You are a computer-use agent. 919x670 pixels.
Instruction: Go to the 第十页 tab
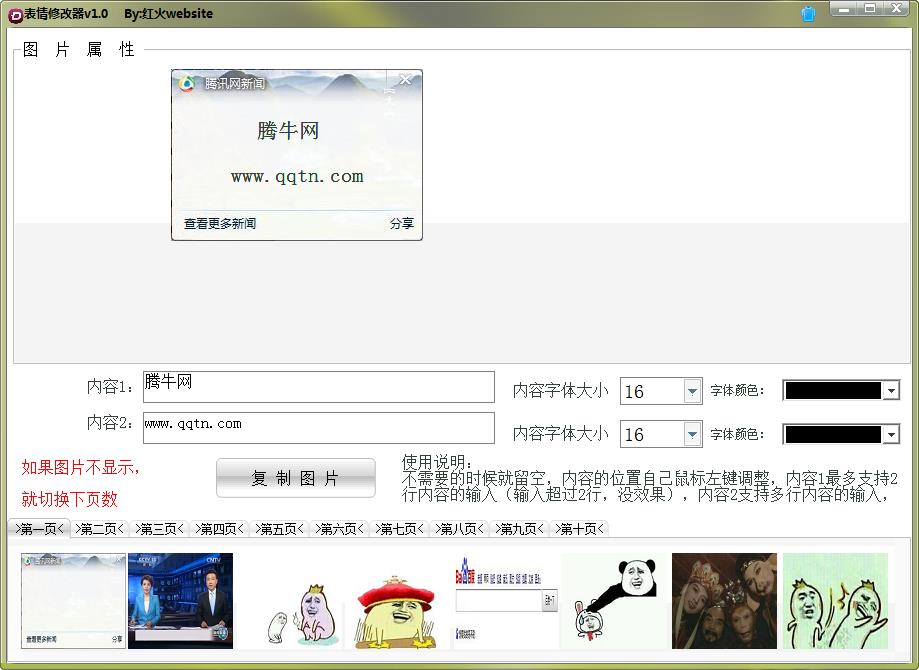coord(579,529)
